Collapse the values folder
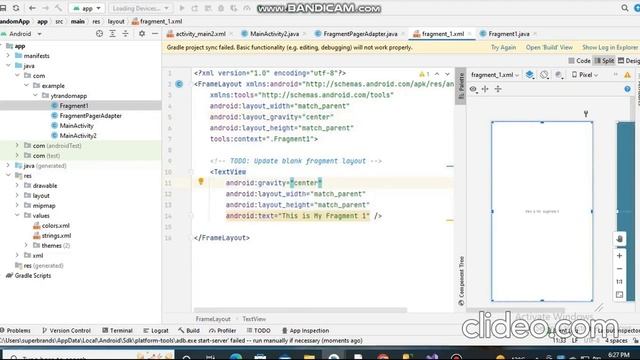640x360 pixels. [x=17, y=215]
